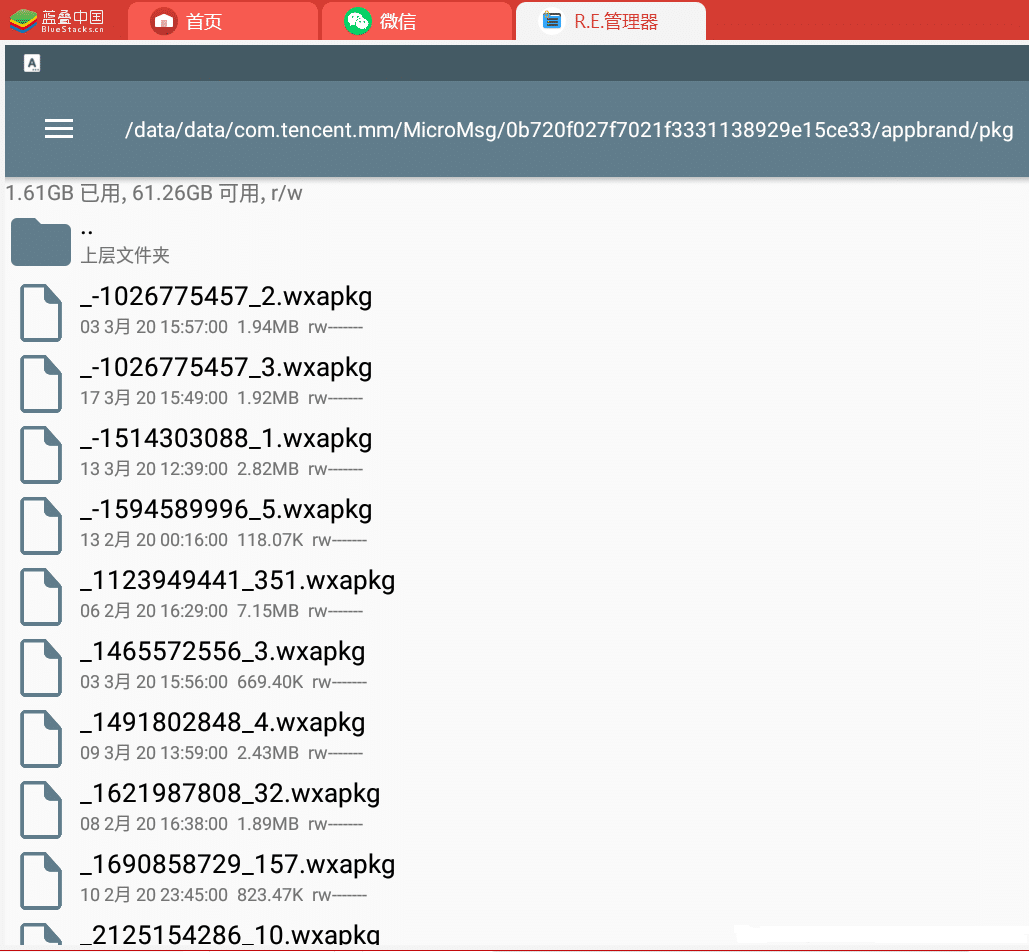Select file name _1621987808_32.wxapkg
Viewport: 1029px width, 952px height.
pyautogui.click(x=230, y=794)
